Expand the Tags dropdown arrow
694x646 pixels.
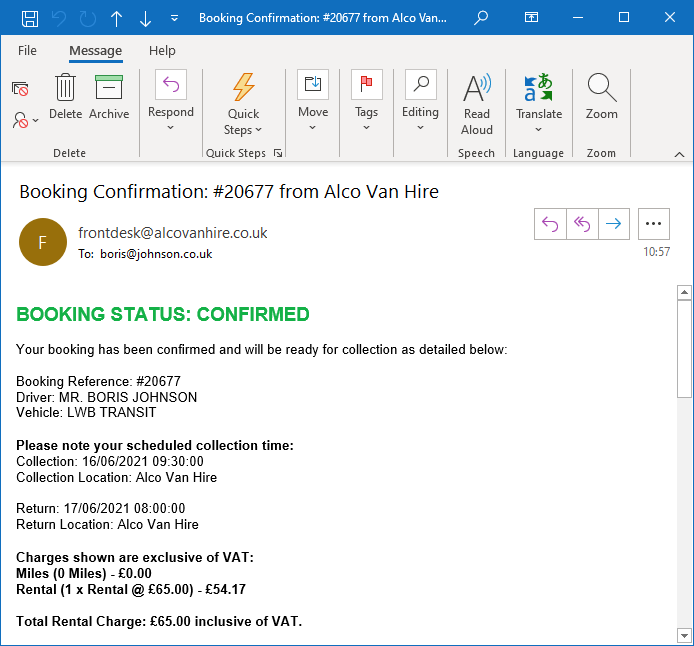[x=366, y=128]
